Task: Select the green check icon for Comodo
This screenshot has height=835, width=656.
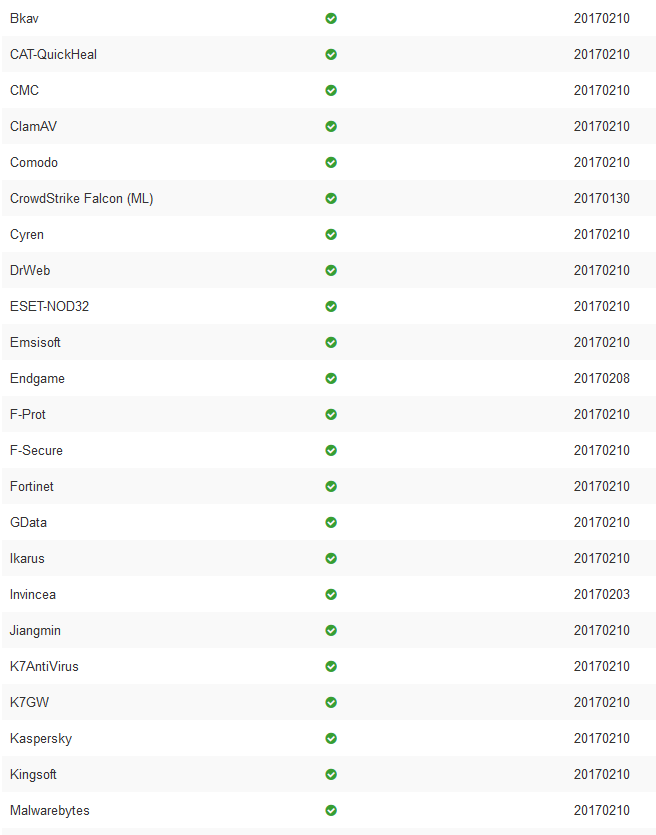Action: click(x=331, y=162)
